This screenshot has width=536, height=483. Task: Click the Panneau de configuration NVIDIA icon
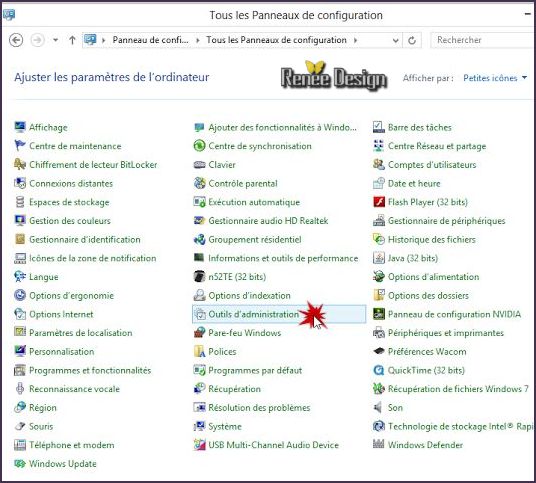pyautogui.click(x=379, y=314)
